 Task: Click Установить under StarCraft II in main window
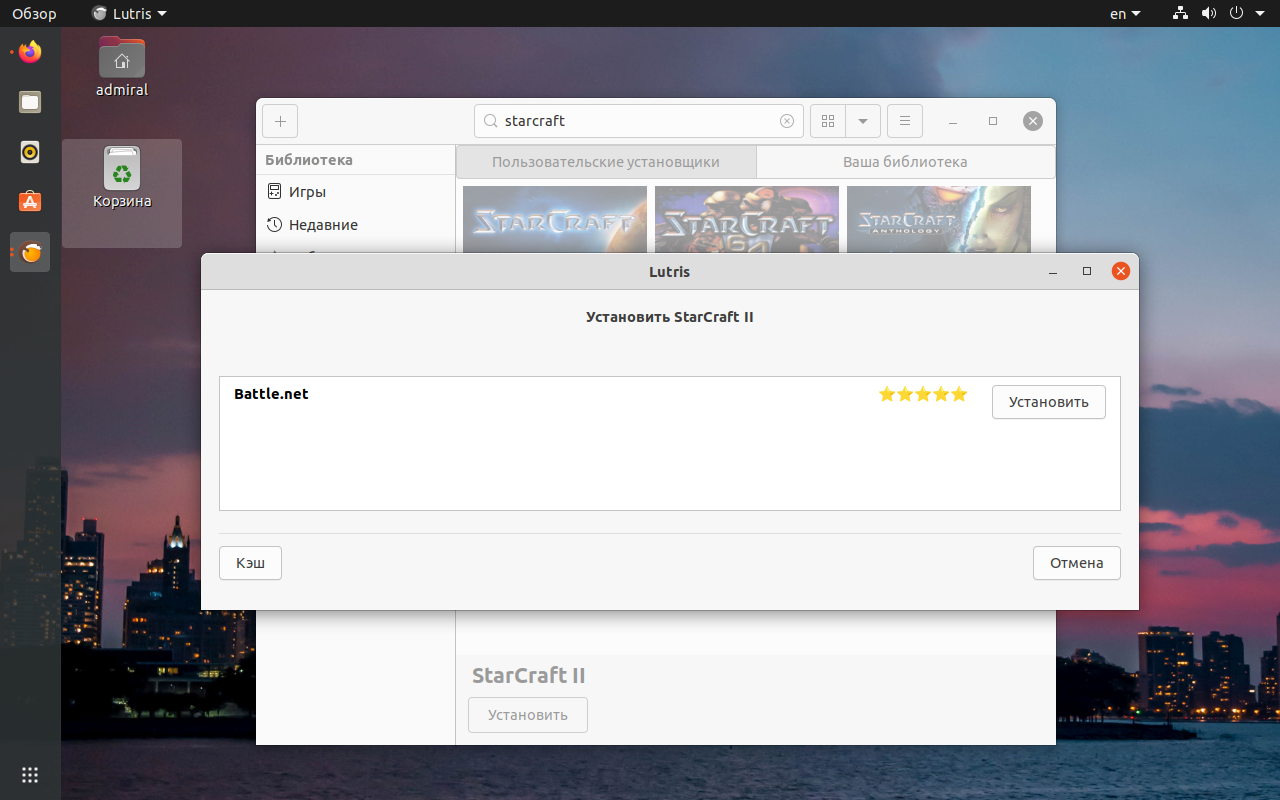pyautogui.click(x=528, y=715)
